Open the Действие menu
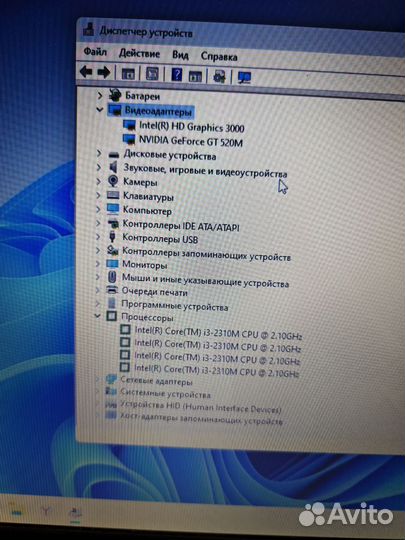Viewport: 405px width, 540px height. (x=139, y=53)
